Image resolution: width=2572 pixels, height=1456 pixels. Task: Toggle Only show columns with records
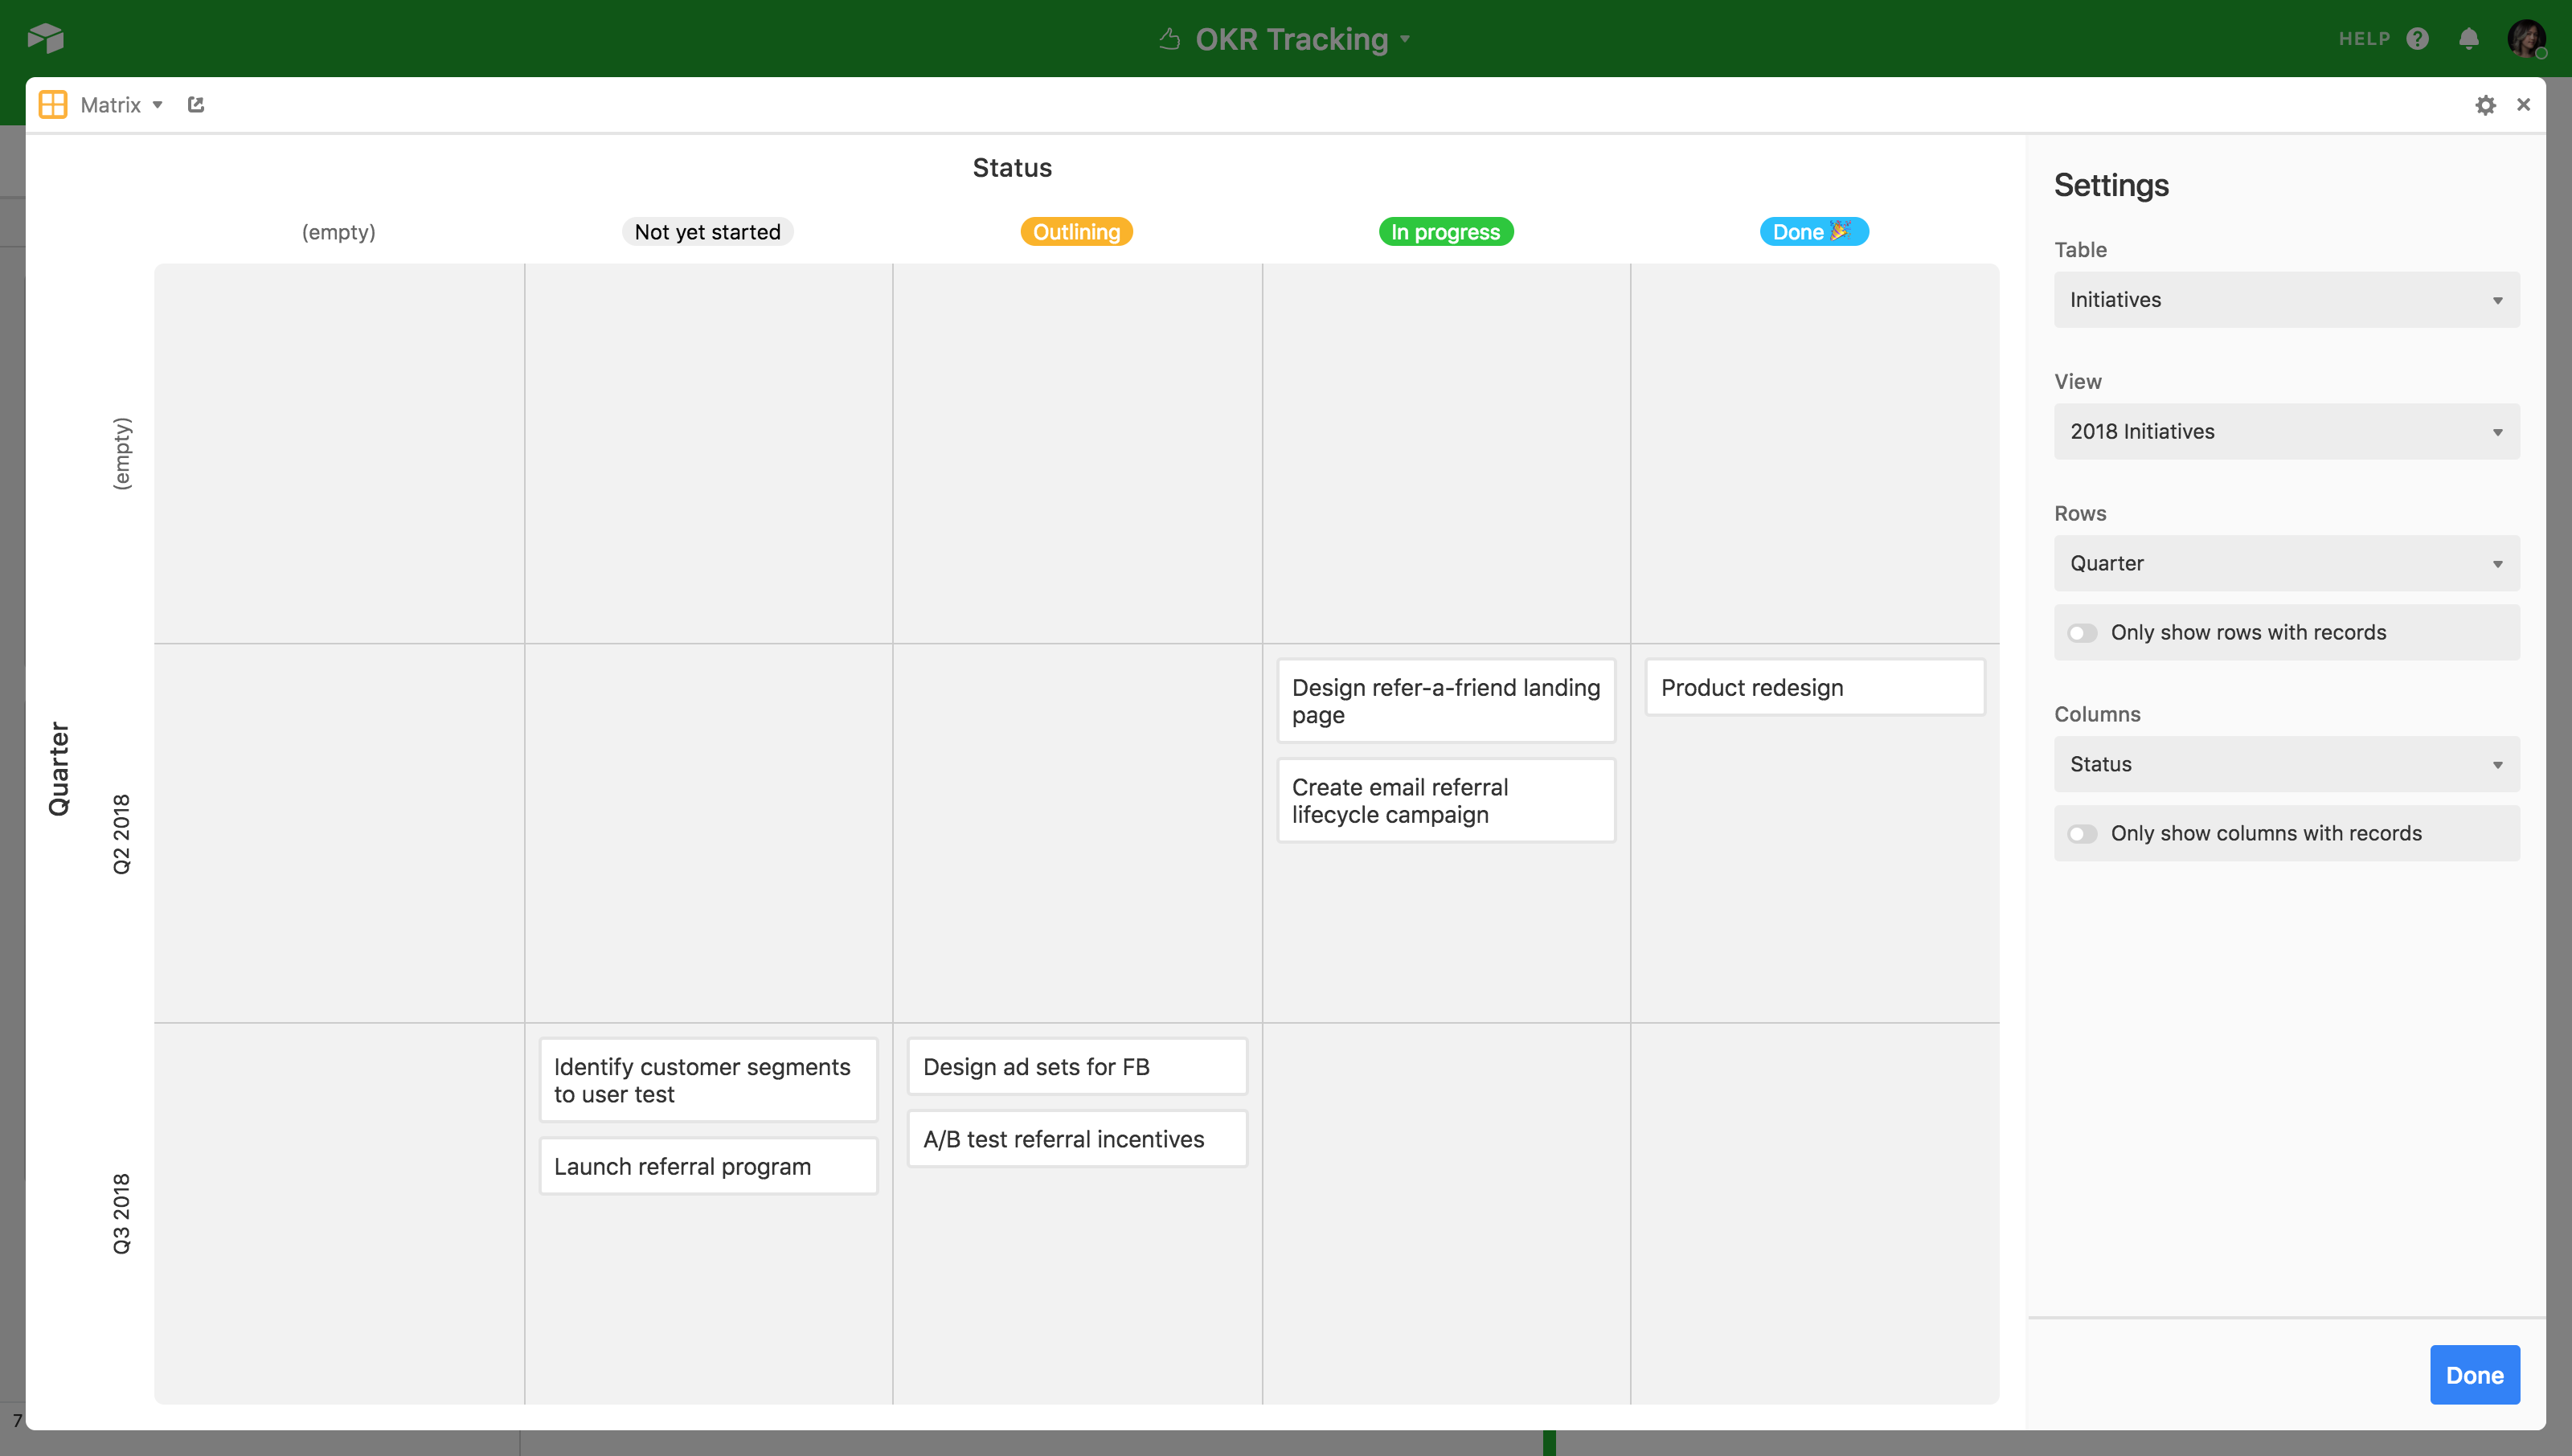click(2084, 832)
